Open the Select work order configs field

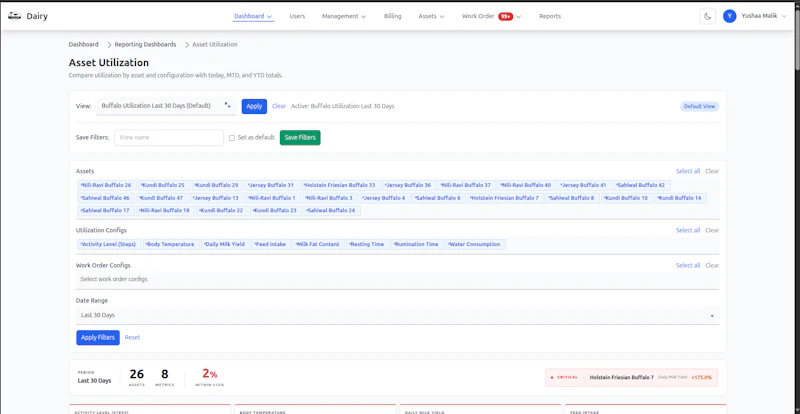pyautogui.click(x=397, y=280)
